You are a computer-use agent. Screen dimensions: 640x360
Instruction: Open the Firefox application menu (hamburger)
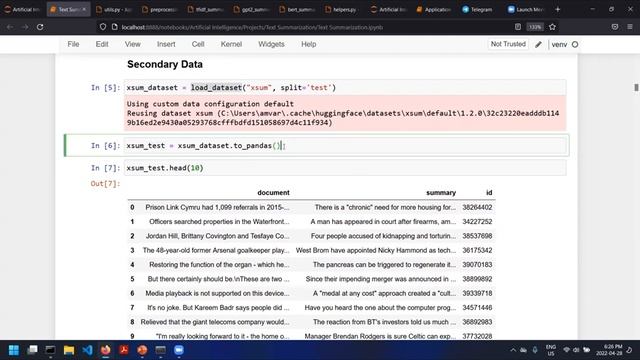pos(630,27)
